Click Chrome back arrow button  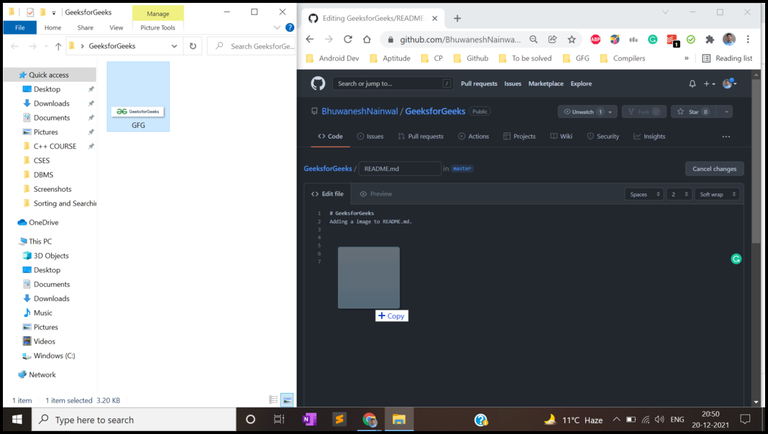coord(310,39)
